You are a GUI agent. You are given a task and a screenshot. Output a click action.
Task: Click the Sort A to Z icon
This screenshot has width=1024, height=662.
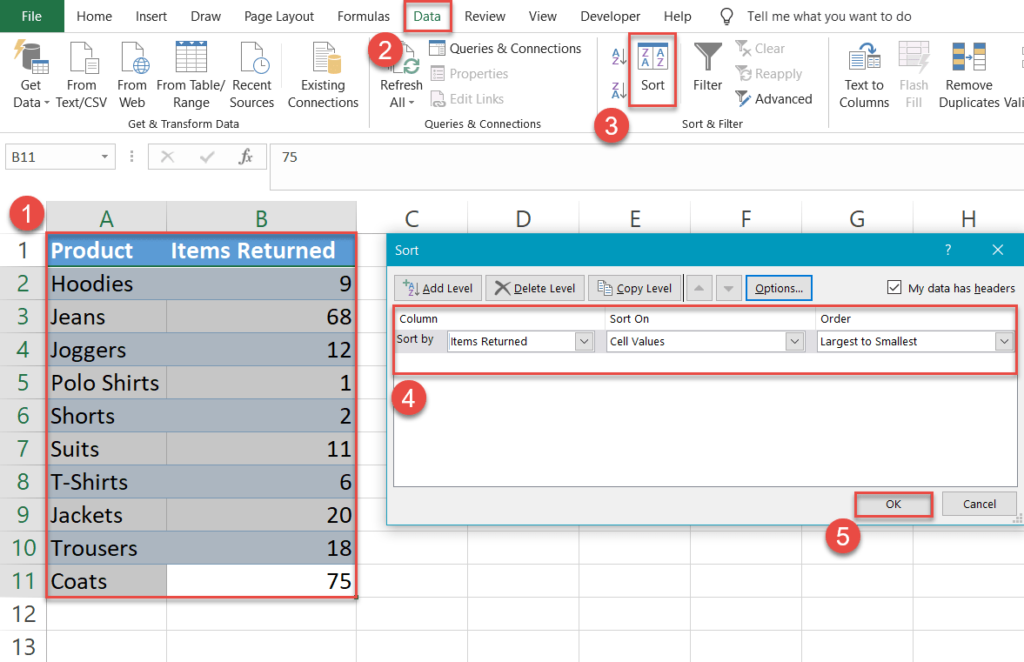[620, 55]
